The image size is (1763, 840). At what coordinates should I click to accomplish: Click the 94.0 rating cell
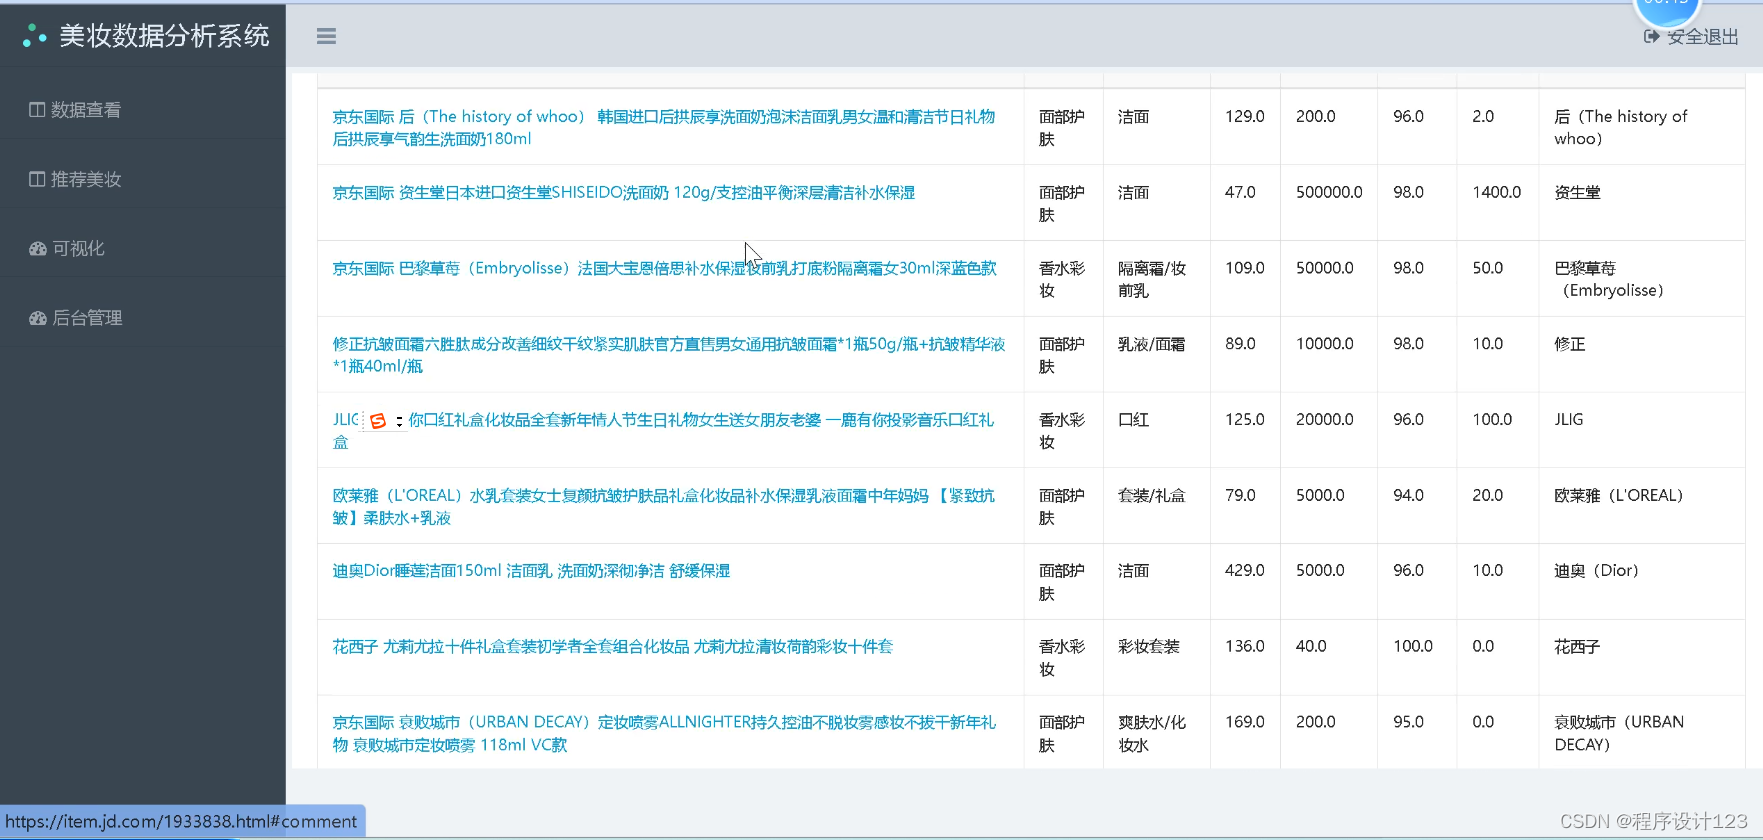click(1408, 496)
